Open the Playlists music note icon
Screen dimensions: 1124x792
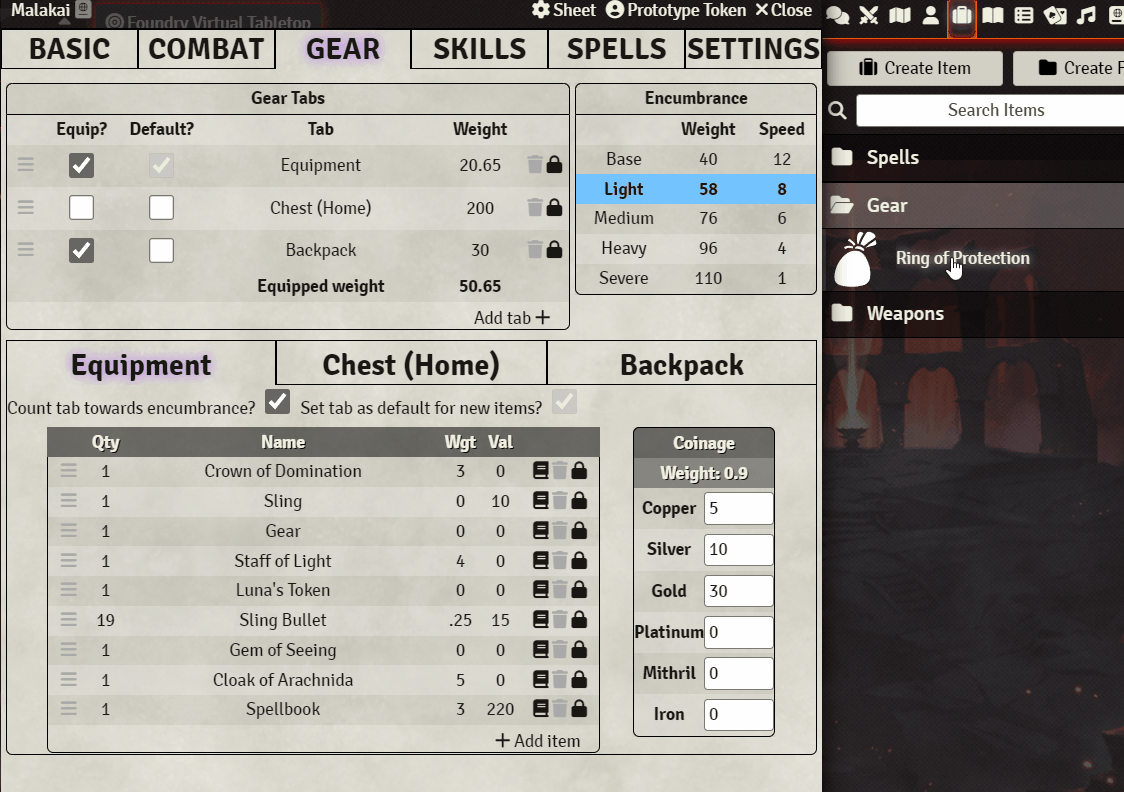tap(1086, 15)
